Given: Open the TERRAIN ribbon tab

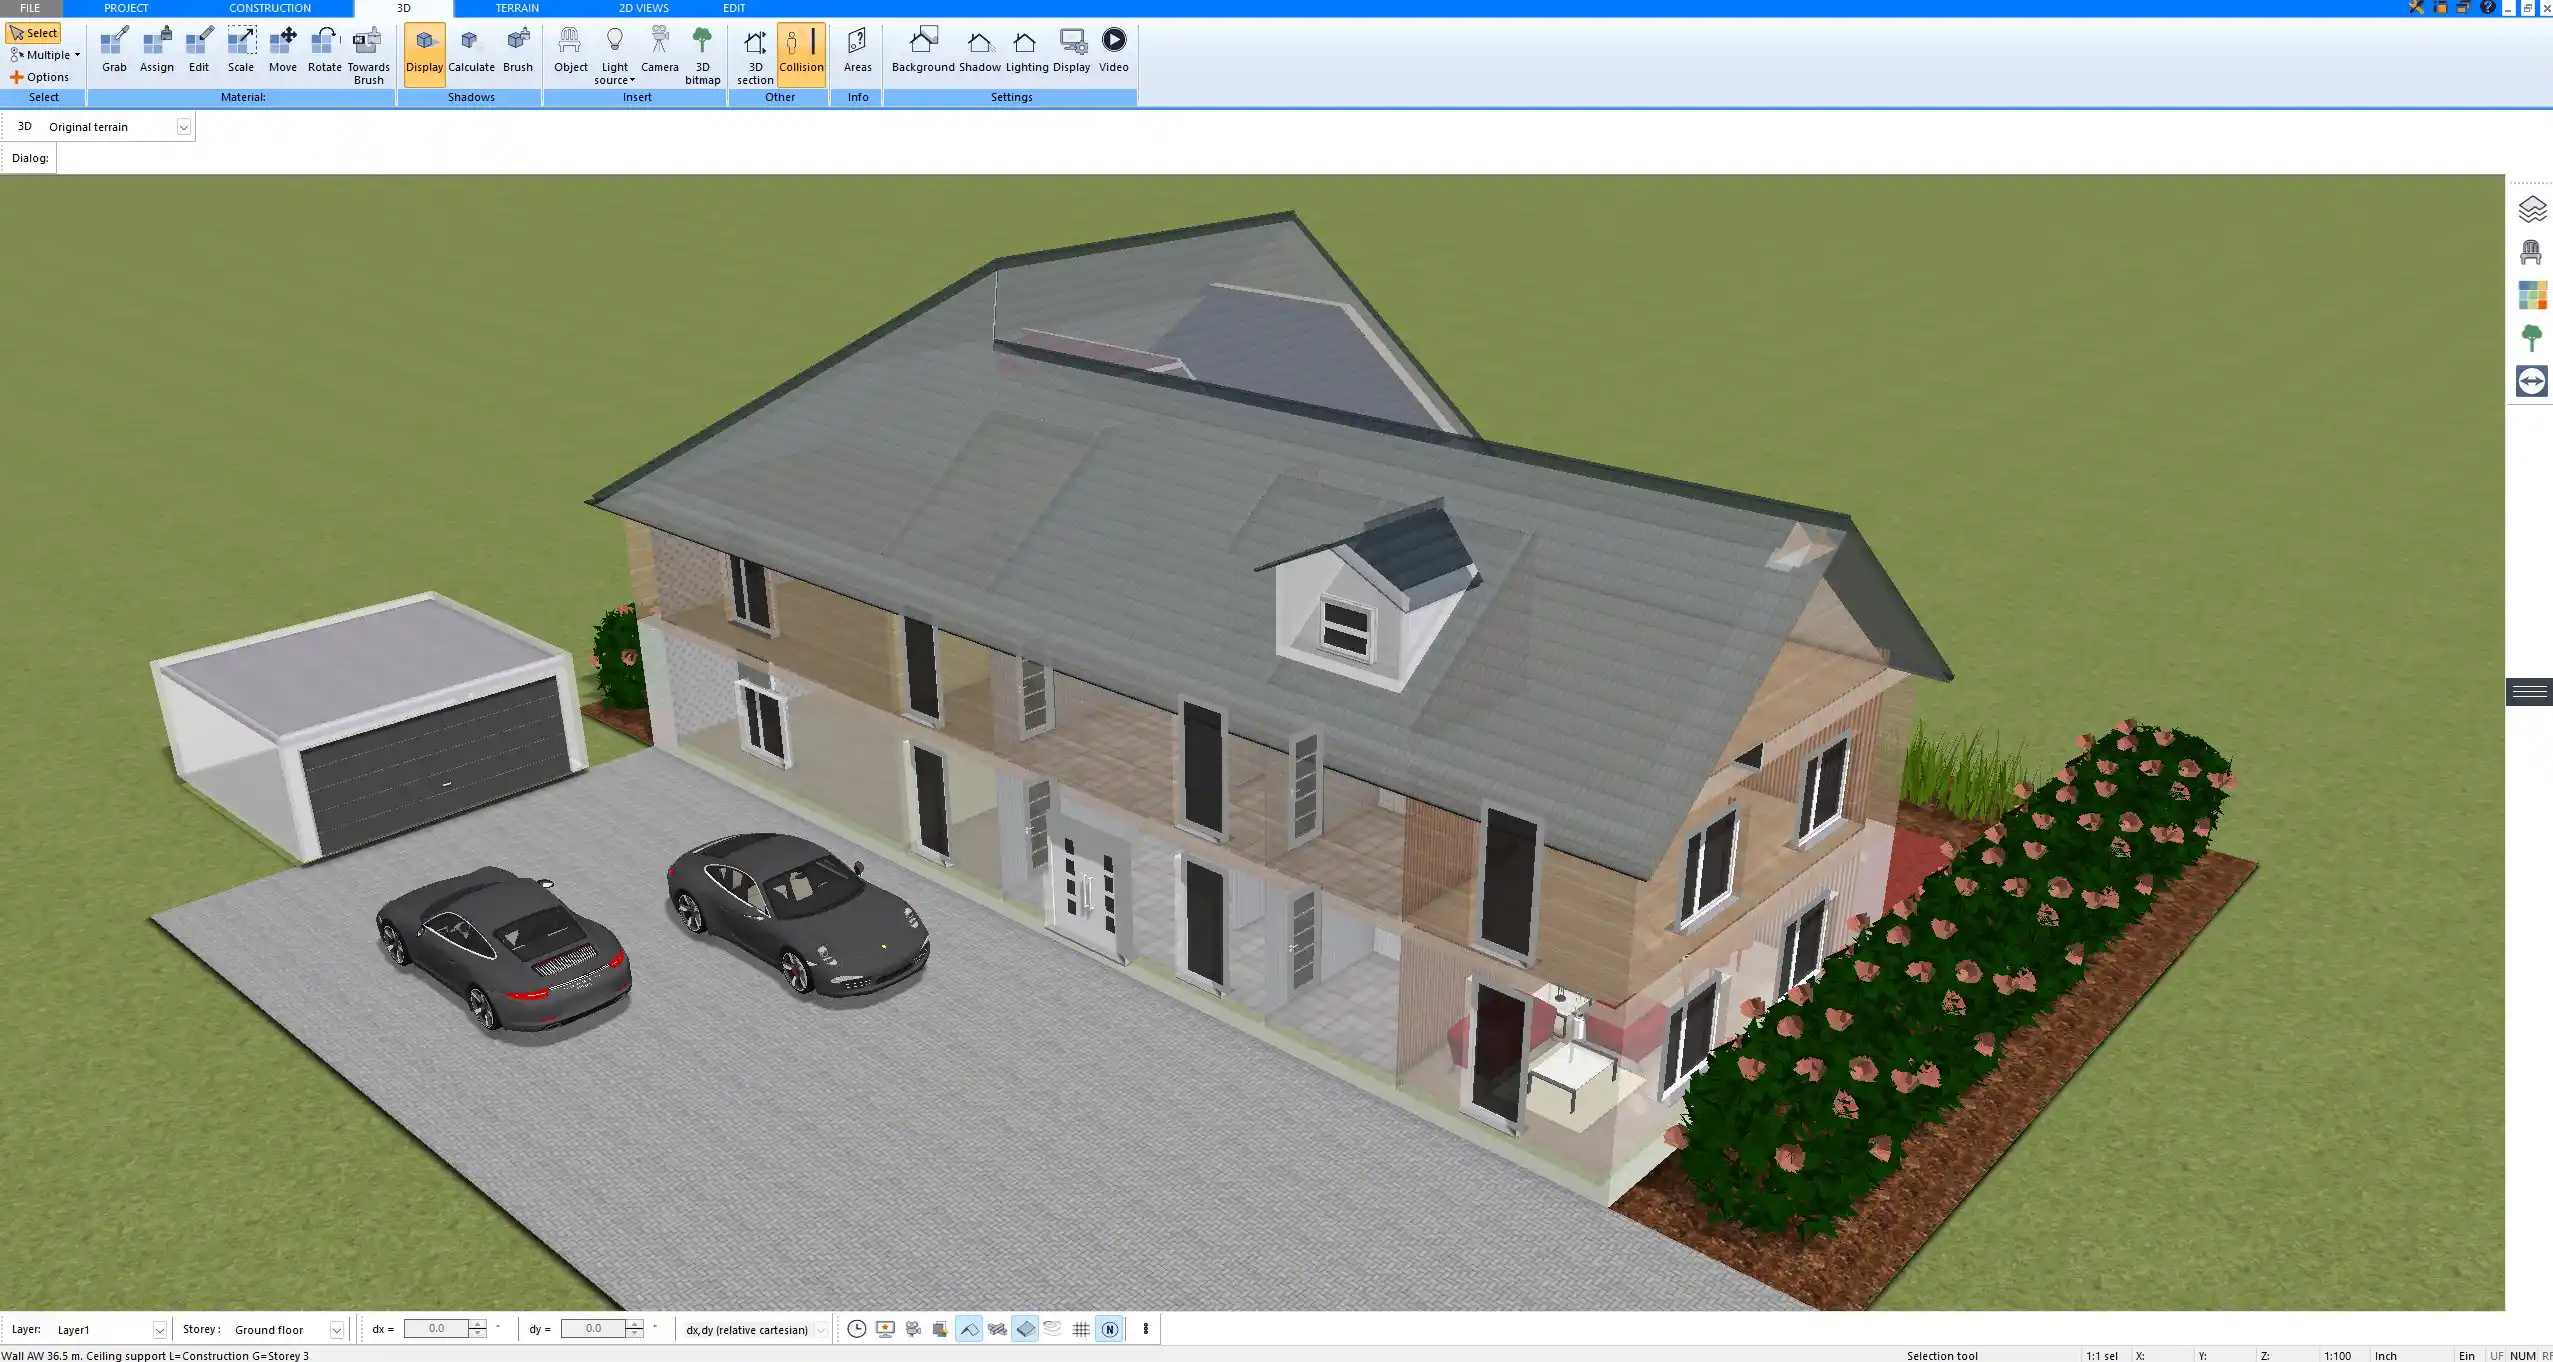Looking at the screenshot, I should click(x=517, y=8).
